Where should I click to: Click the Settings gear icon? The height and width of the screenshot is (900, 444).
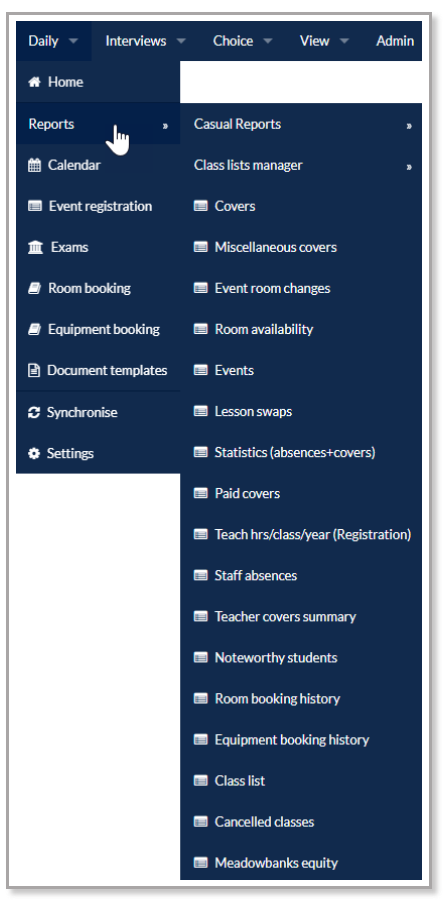[34, 453]
